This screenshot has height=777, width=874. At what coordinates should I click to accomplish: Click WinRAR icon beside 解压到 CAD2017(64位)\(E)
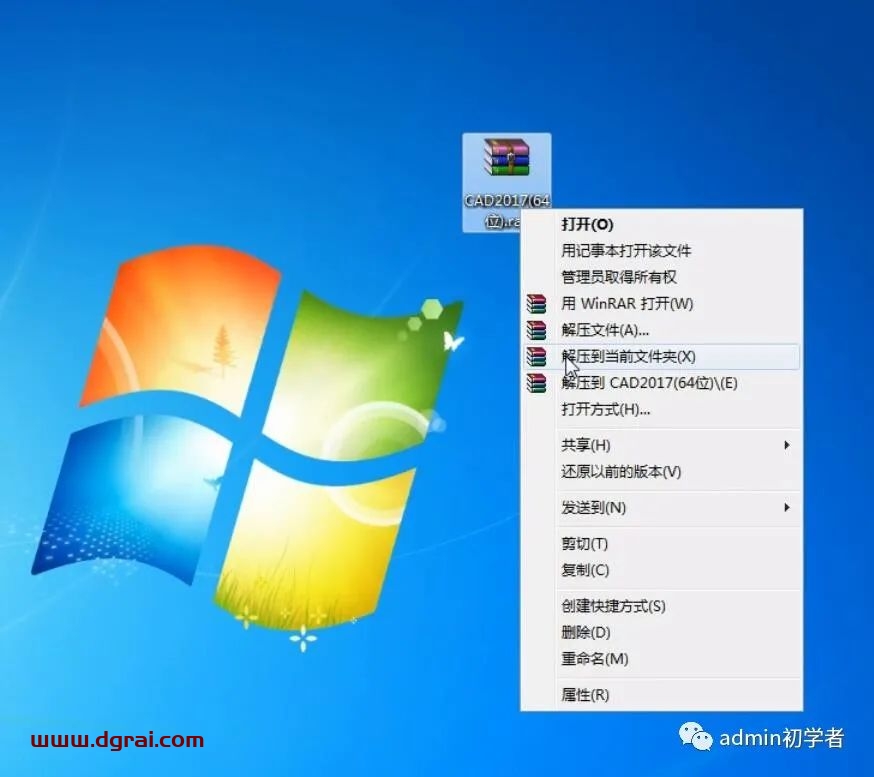[x=536, y=383]
